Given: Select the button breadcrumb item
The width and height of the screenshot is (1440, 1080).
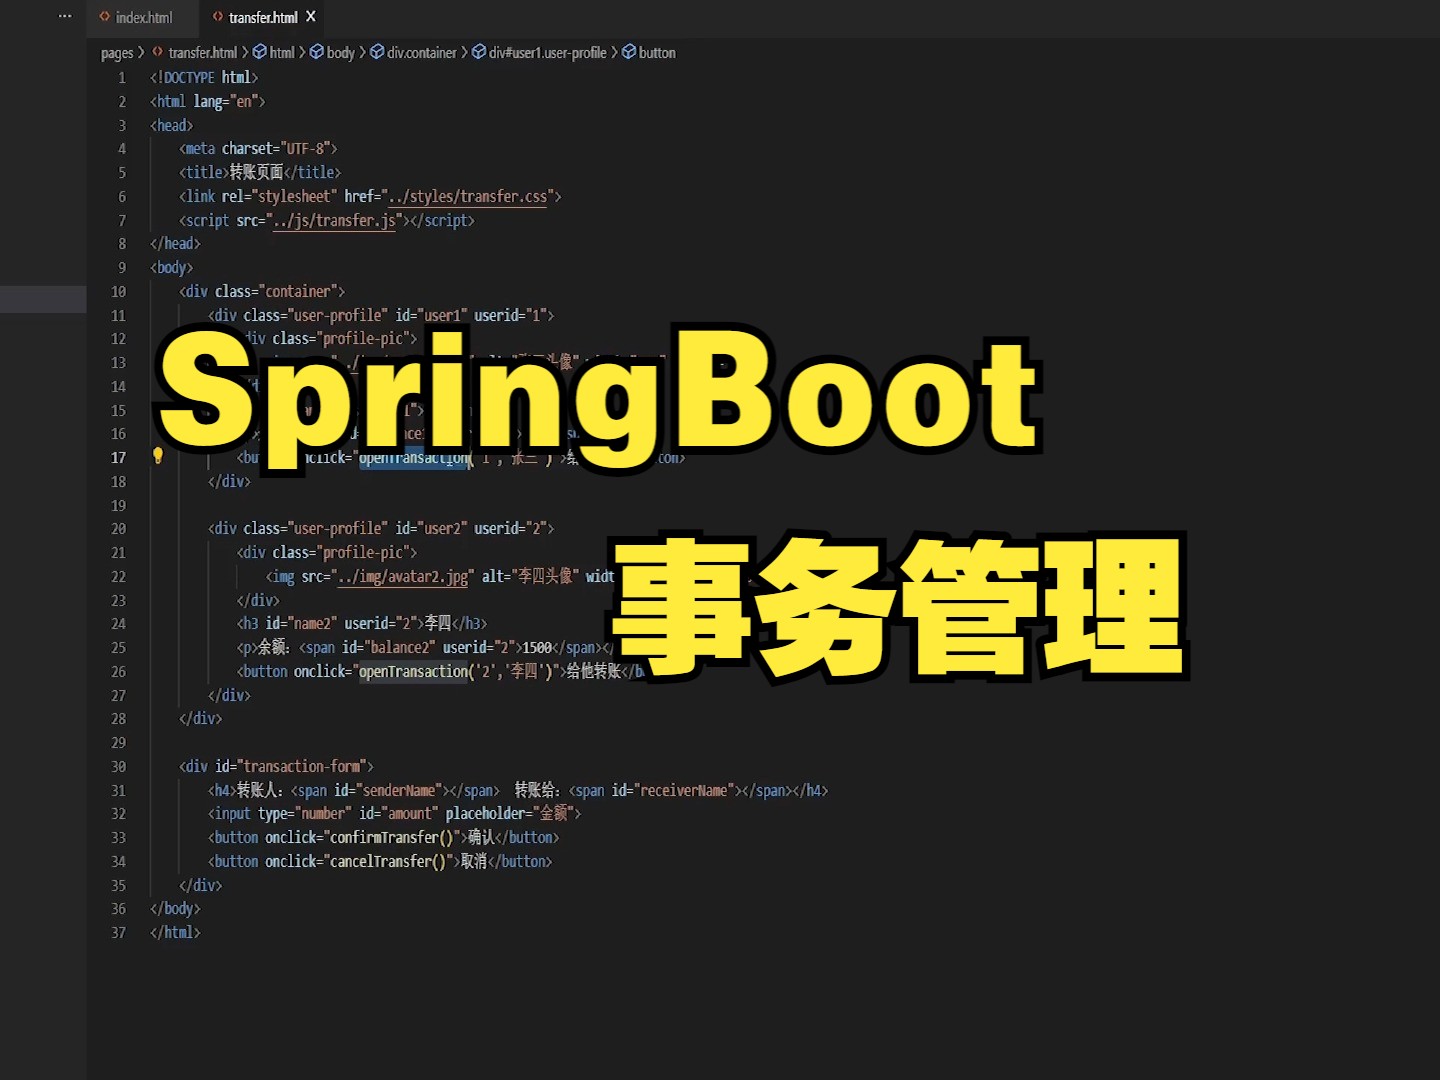Looking at the screenshot, I should click(657, 53).
